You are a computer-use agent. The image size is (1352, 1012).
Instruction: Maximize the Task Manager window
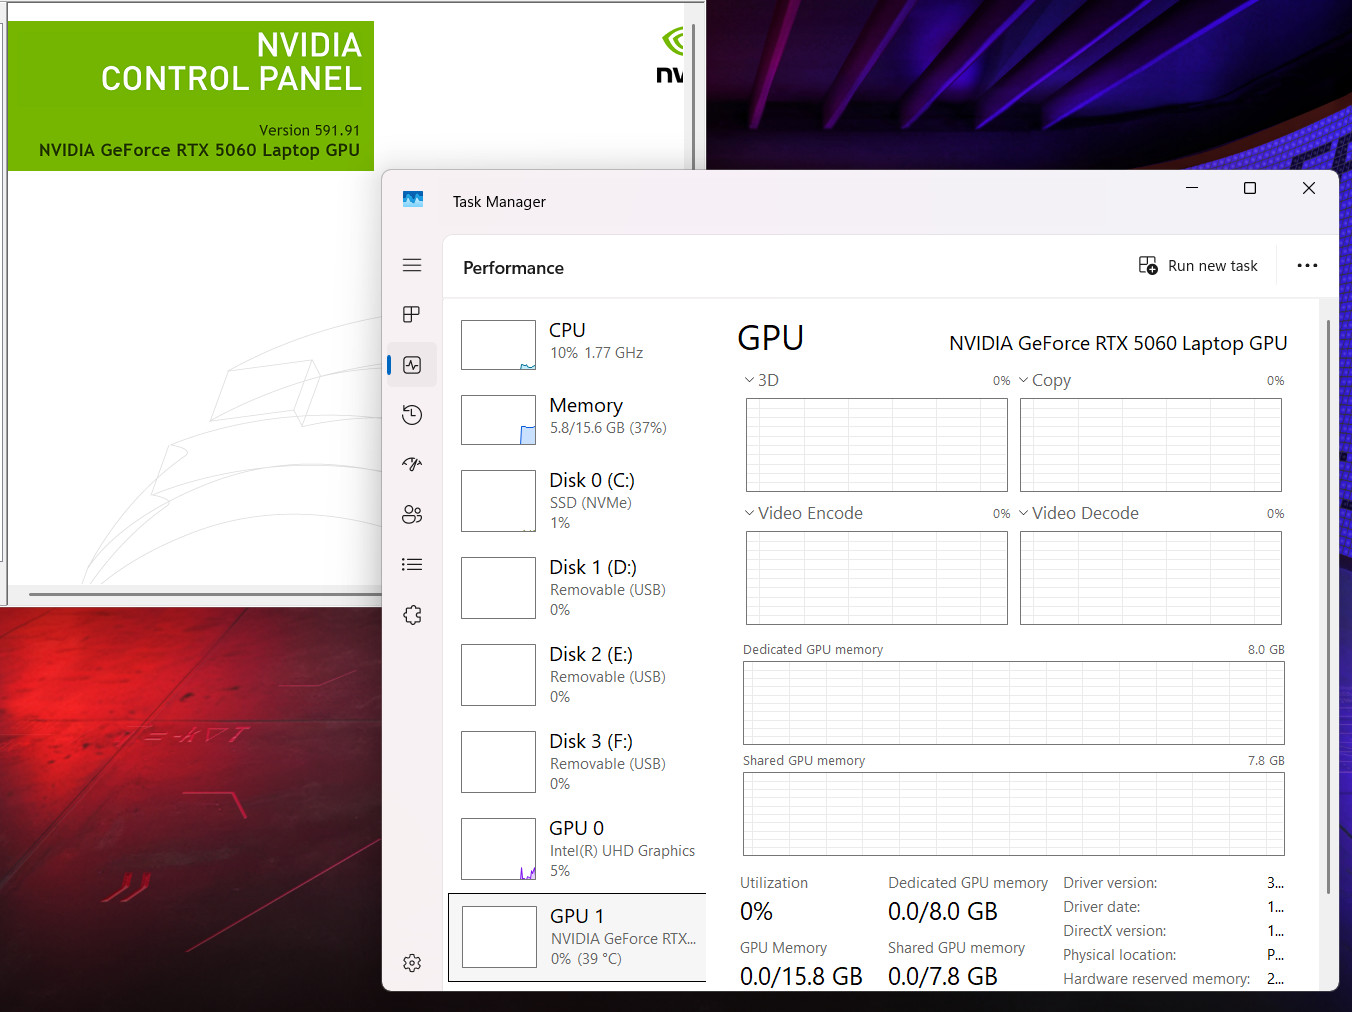click(1250, 188)
